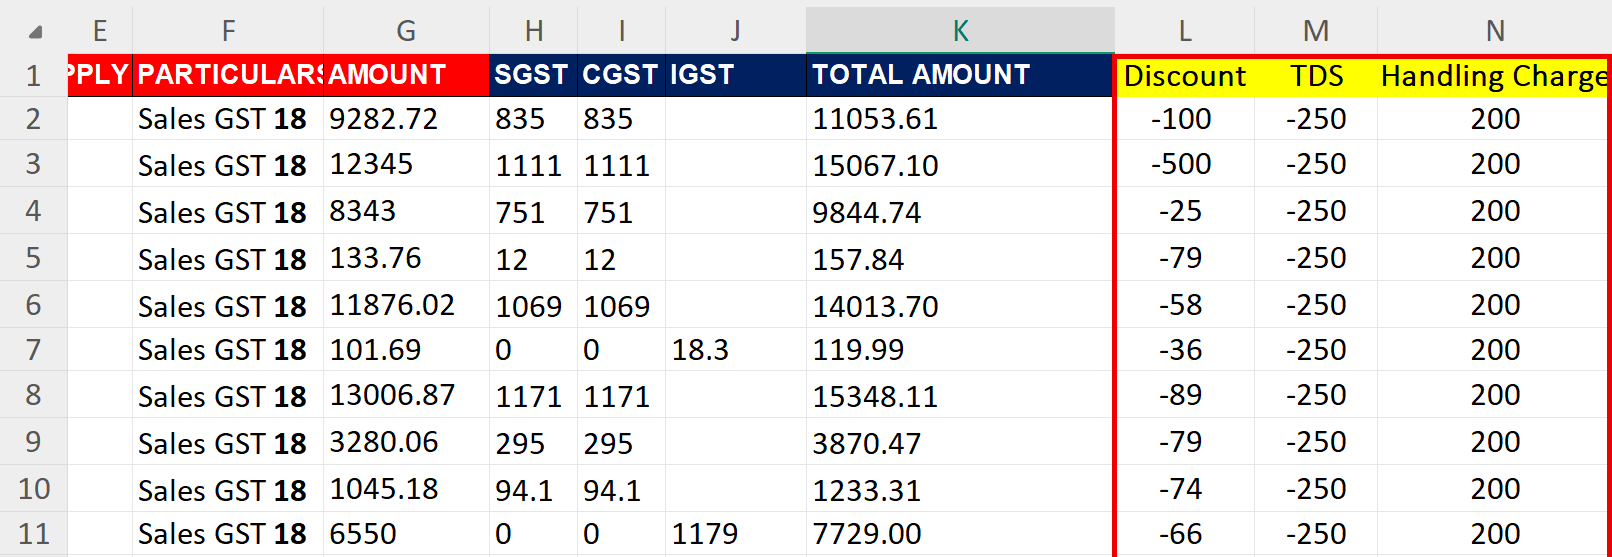Select total amount cell 14013.70

(x=960, y=305)
